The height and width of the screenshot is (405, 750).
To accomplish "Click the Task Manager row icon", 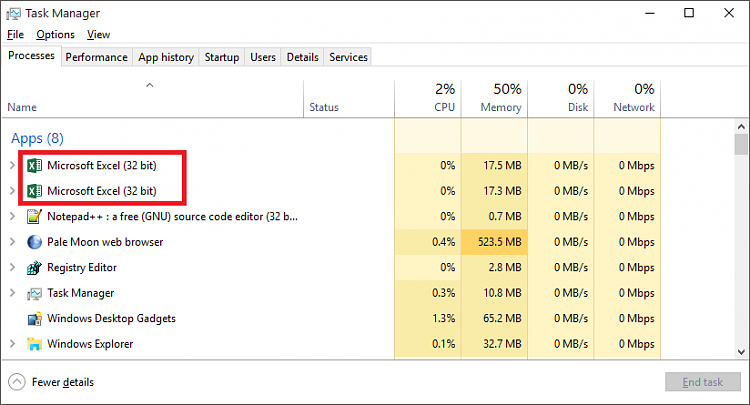I will tap(34, 293).
